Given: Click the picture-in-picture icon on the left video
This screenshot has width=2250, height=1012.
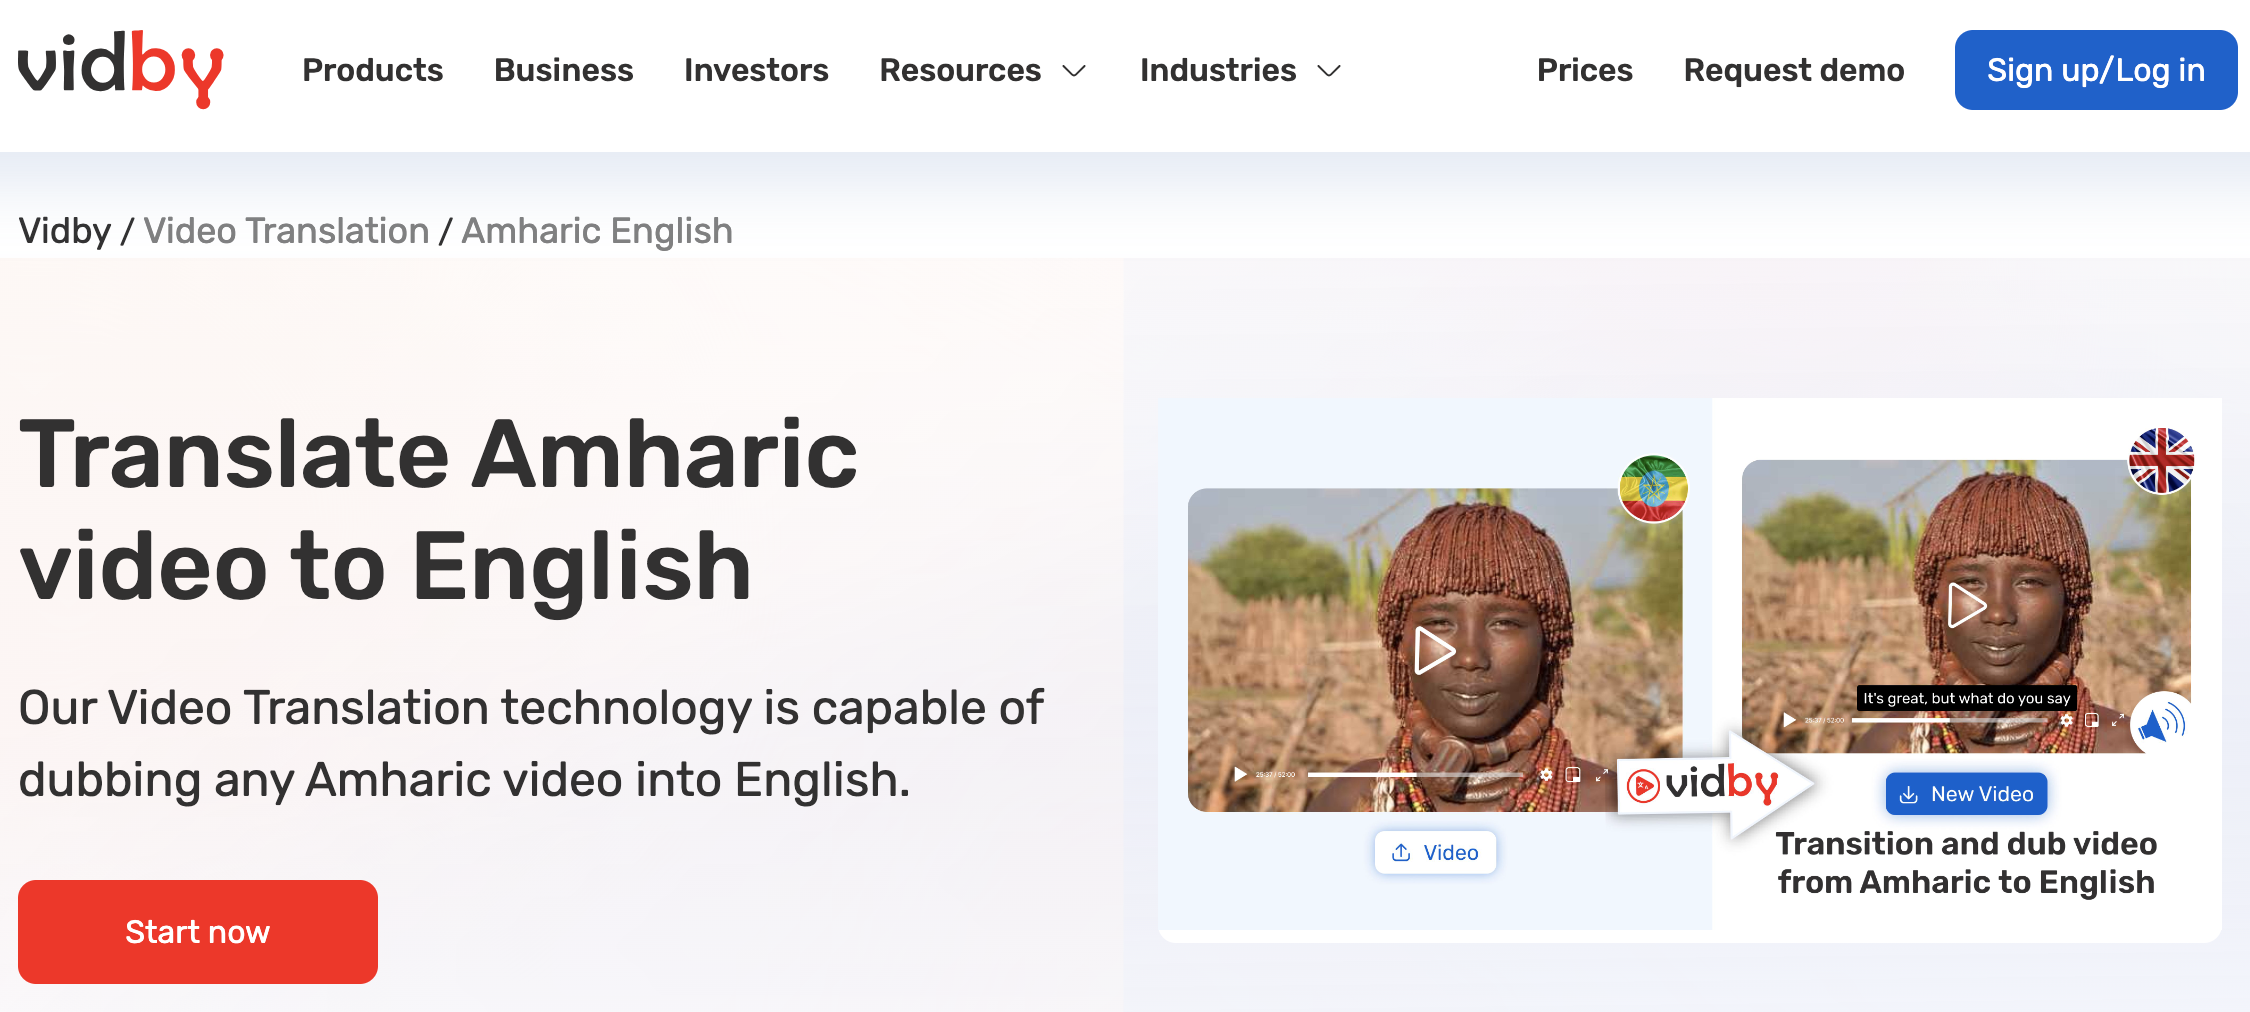Looking at the screenshot, I should 1573,774.
